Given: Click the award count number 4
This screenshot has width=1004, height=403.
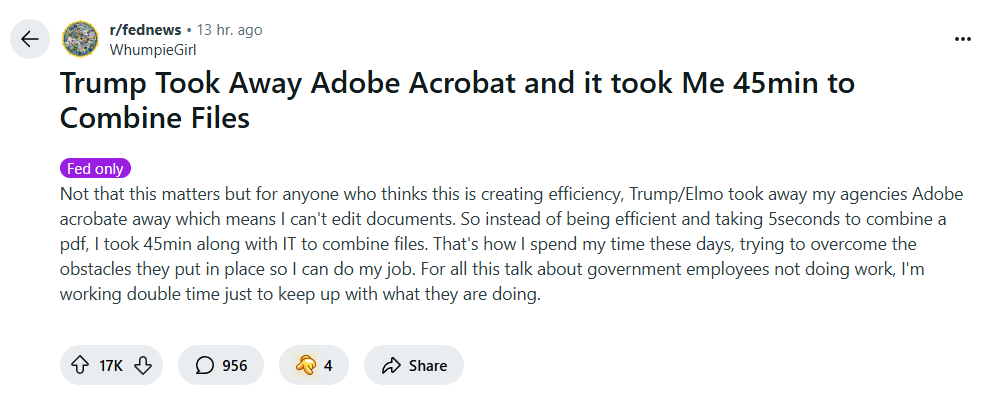Looking at the screenshot, I should click(x=328, y=366).
